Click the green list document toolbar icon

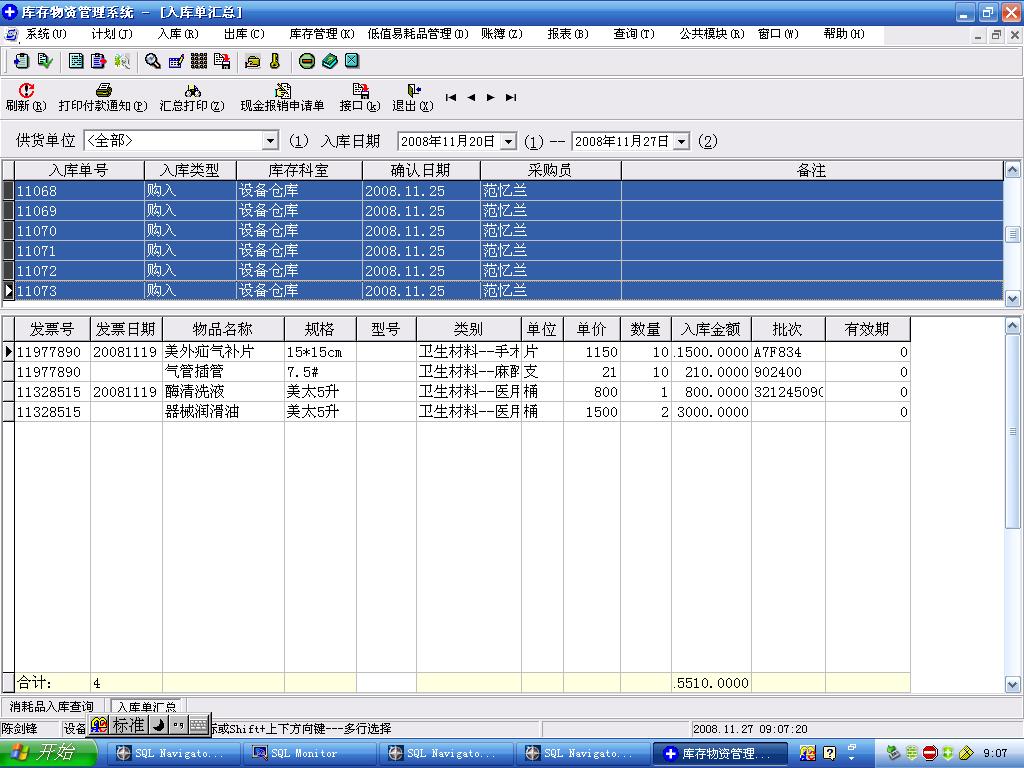(x=76, y=61)
